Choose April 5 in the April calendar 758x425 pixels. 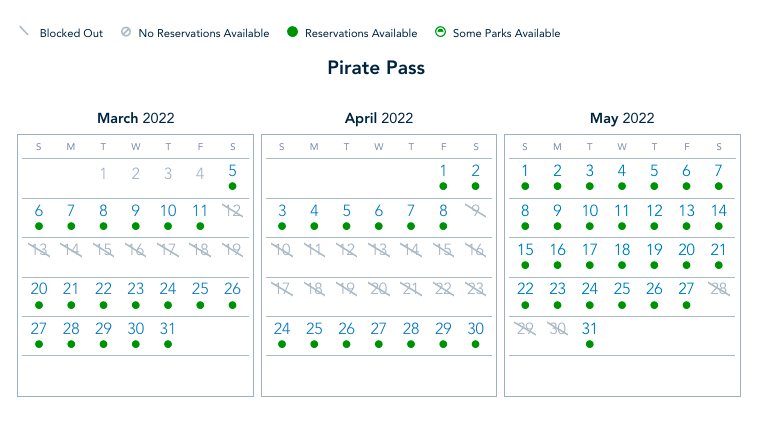click(347, 210)
